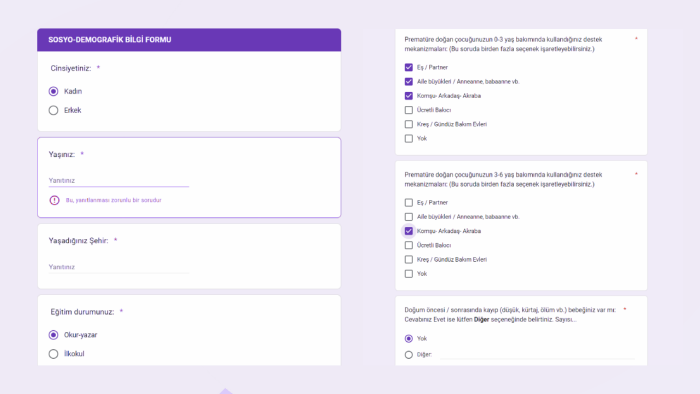Check Eş / Partner in the 3-6 yaş question

409,203
